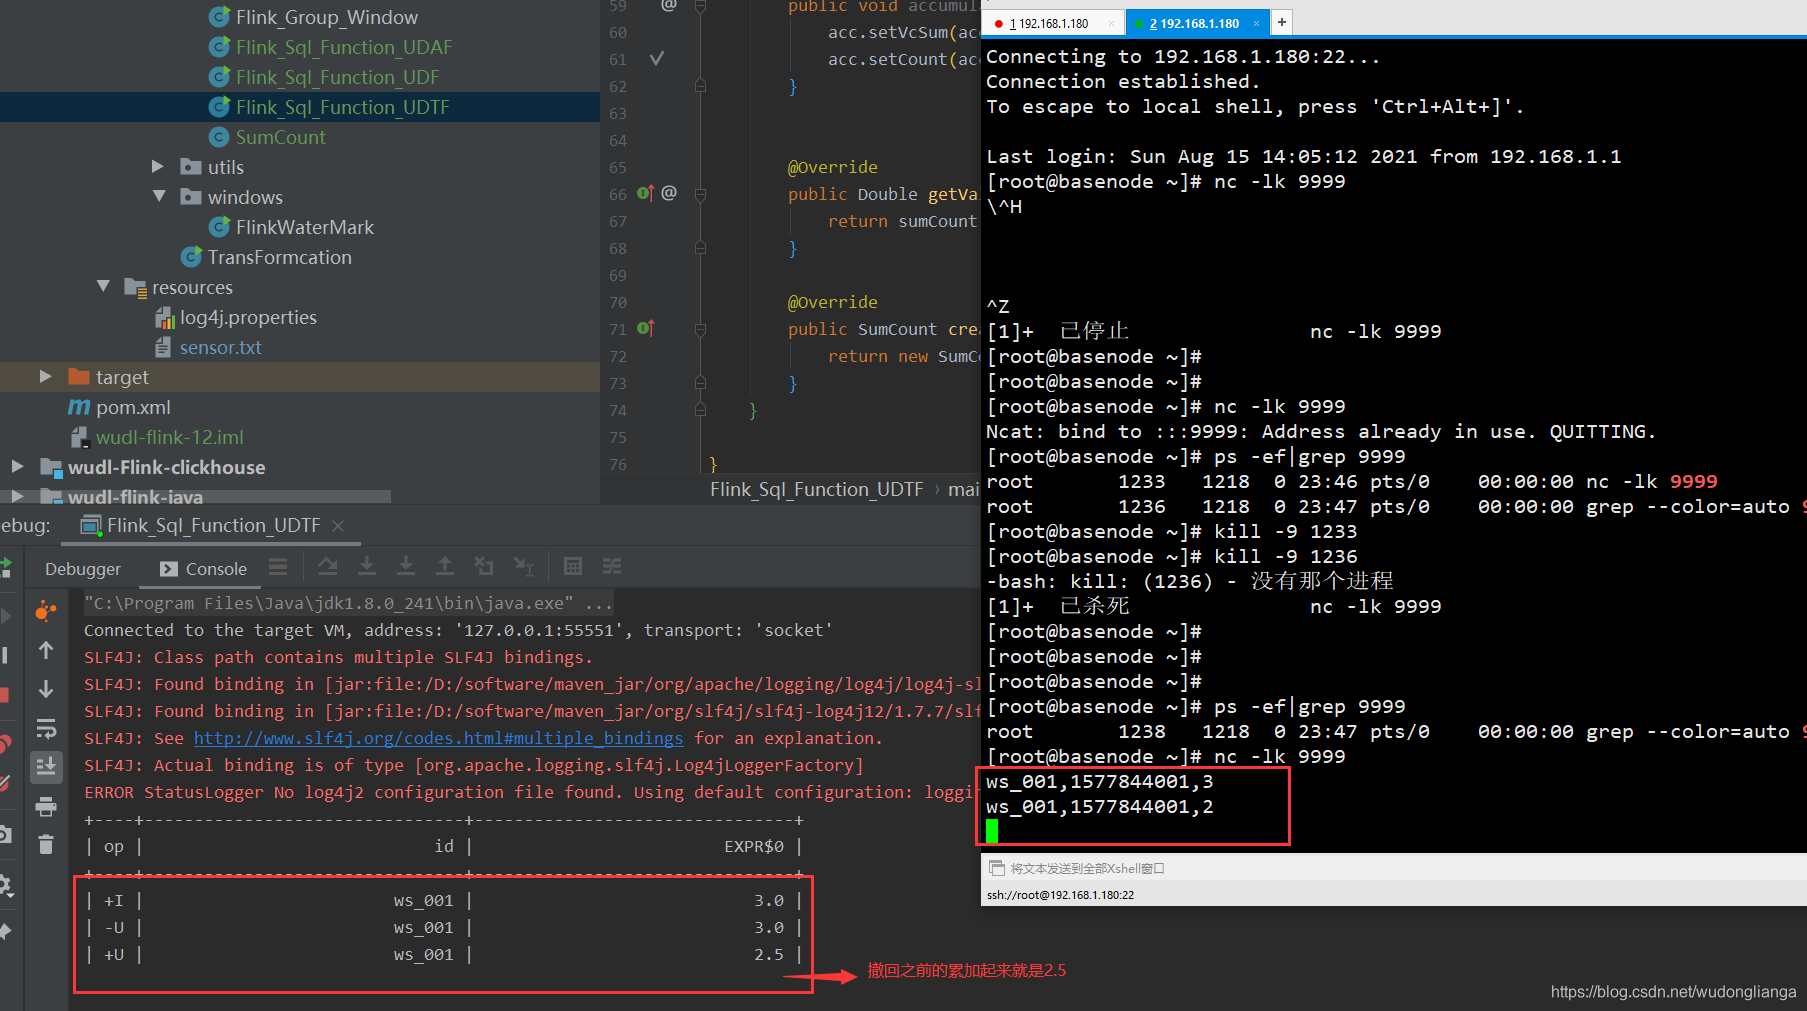The width and height of the screenshot is (1807, 1011).
Task: Click the hamburger layout icon beside Console tab
Action: tap(278, 567)
